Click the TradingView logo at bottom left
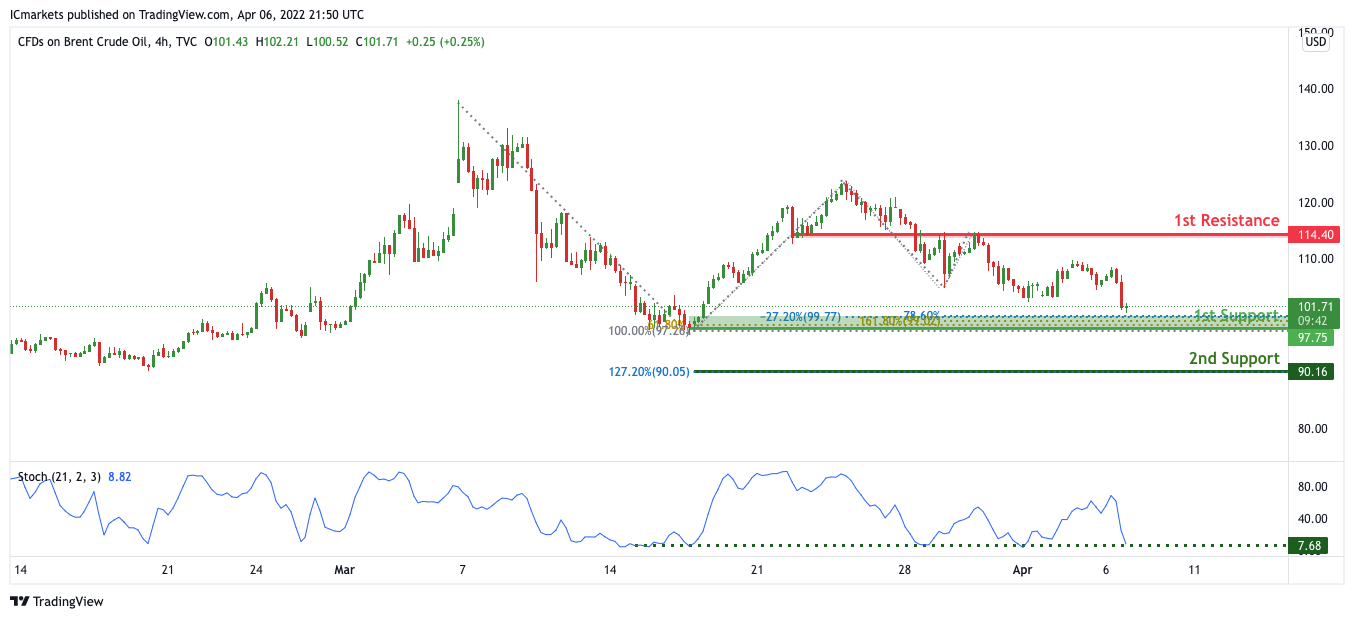This screenshot has width=1354, height=619. [57, 601]
